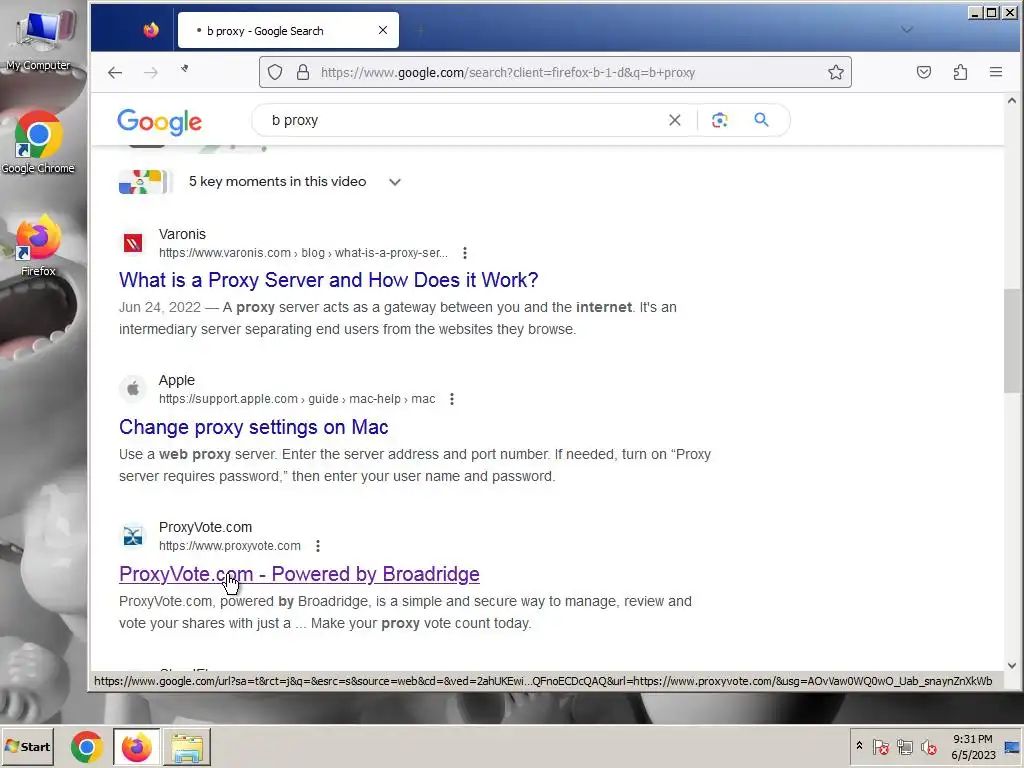The height and width of the screenshot is (768, 1024).
Task: Click Chrome icon in the taskbar
Action: point(86,746)
